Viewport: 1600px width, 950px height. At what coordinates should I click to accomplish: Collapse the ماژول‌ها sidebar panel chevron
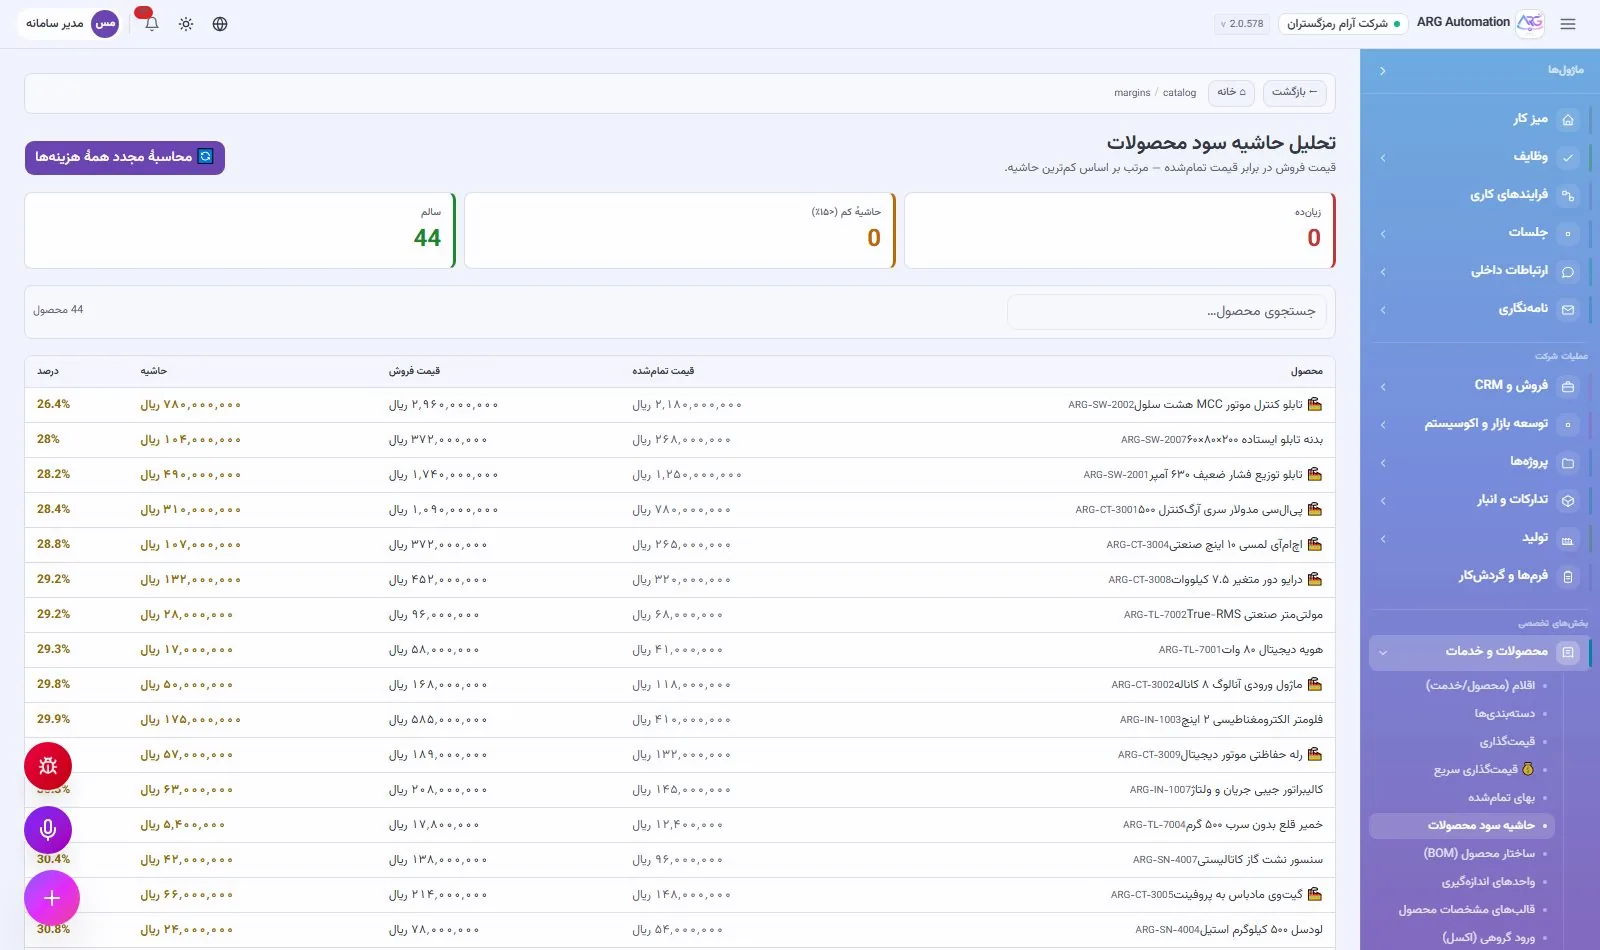[1383, 71]
